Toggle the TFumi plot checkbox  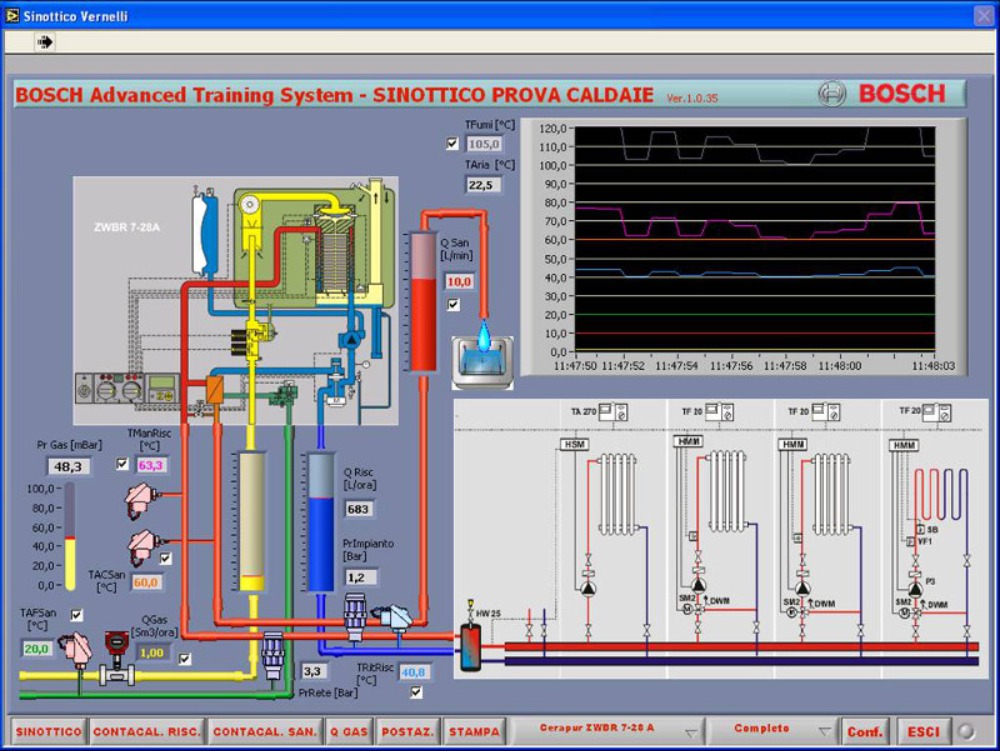pos(452,143)
